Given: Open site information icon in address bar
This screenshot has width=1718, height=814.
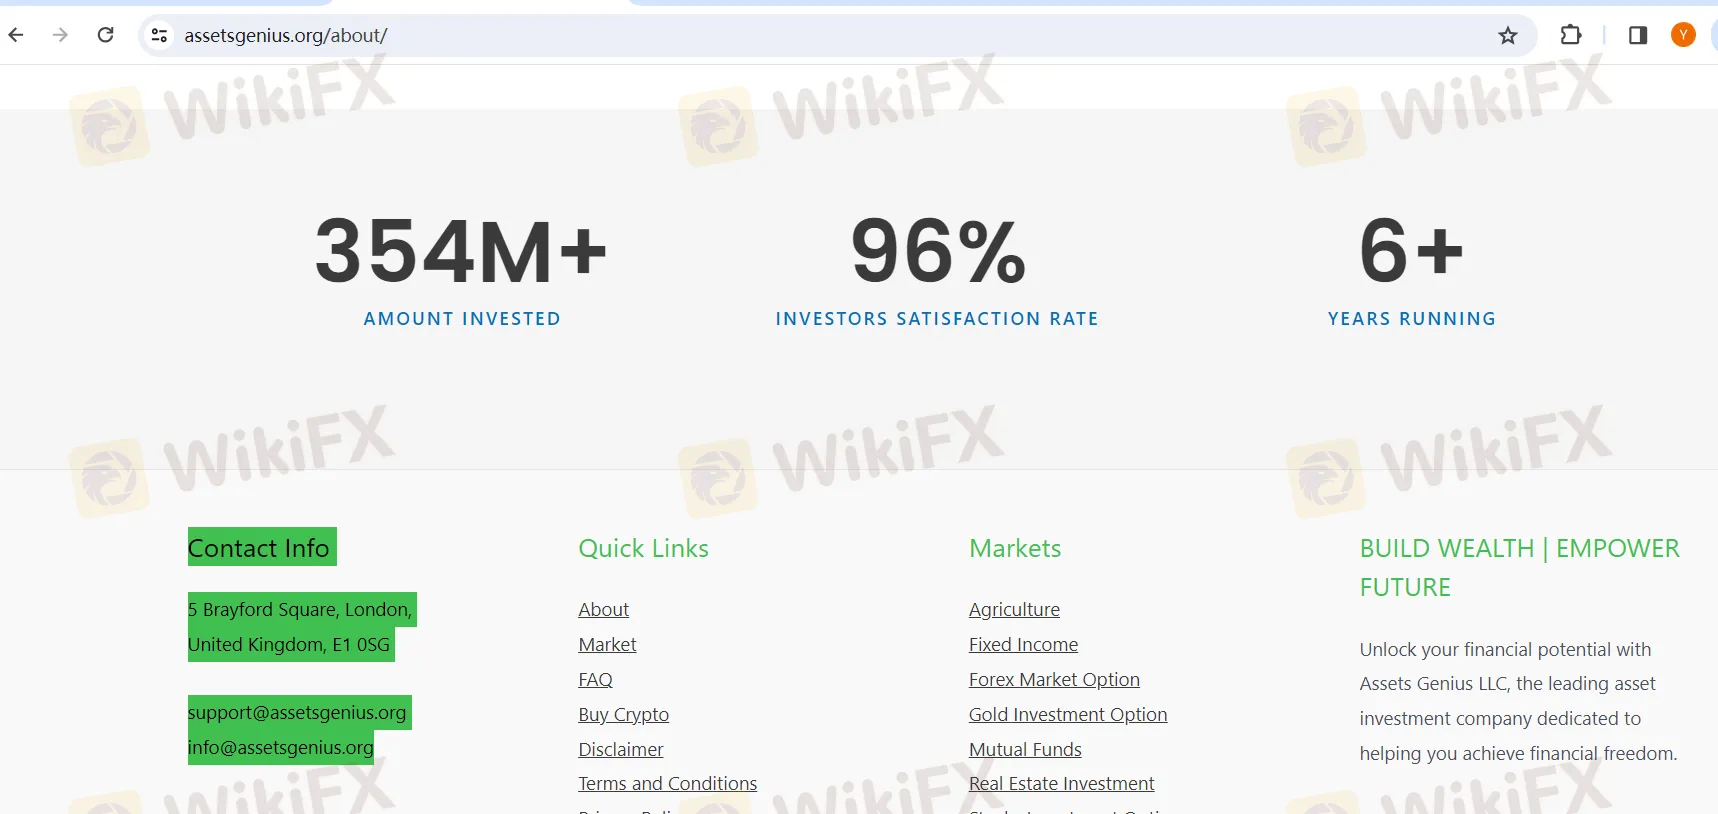Looking at the screenshot, I should [x=159, y=36].
